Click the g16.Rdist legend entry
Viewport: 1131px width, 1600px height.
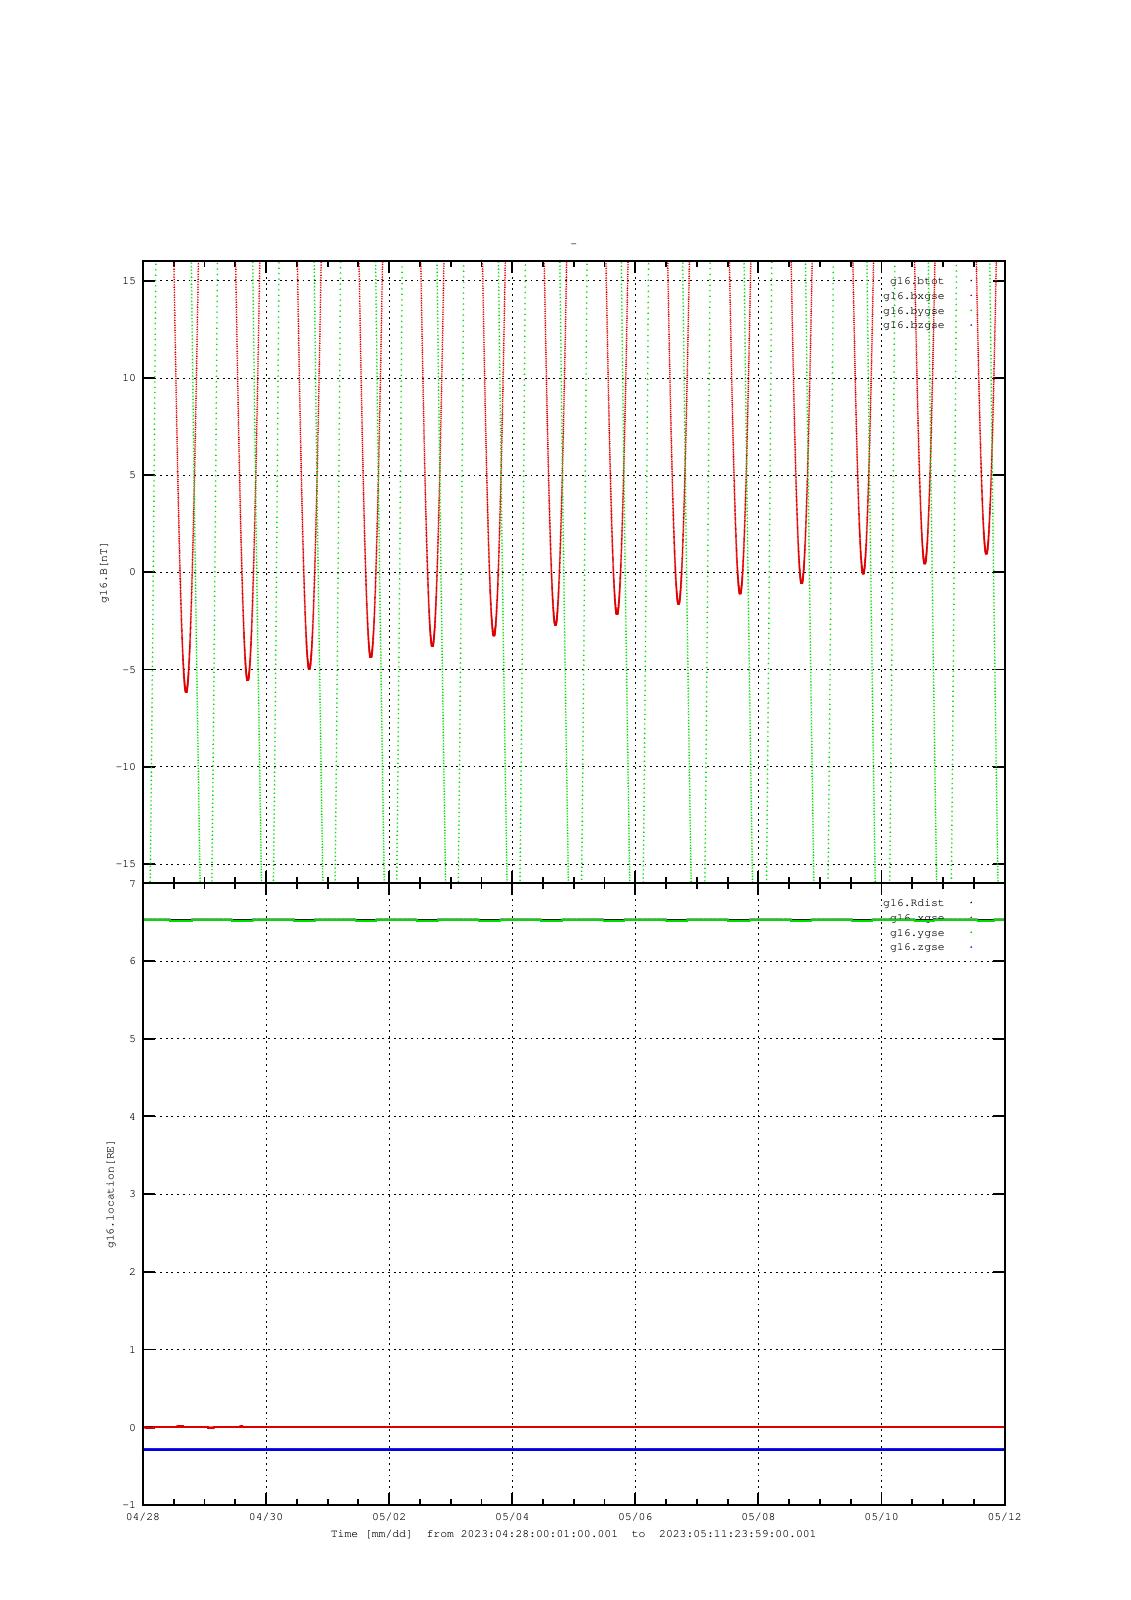(913, 903)
